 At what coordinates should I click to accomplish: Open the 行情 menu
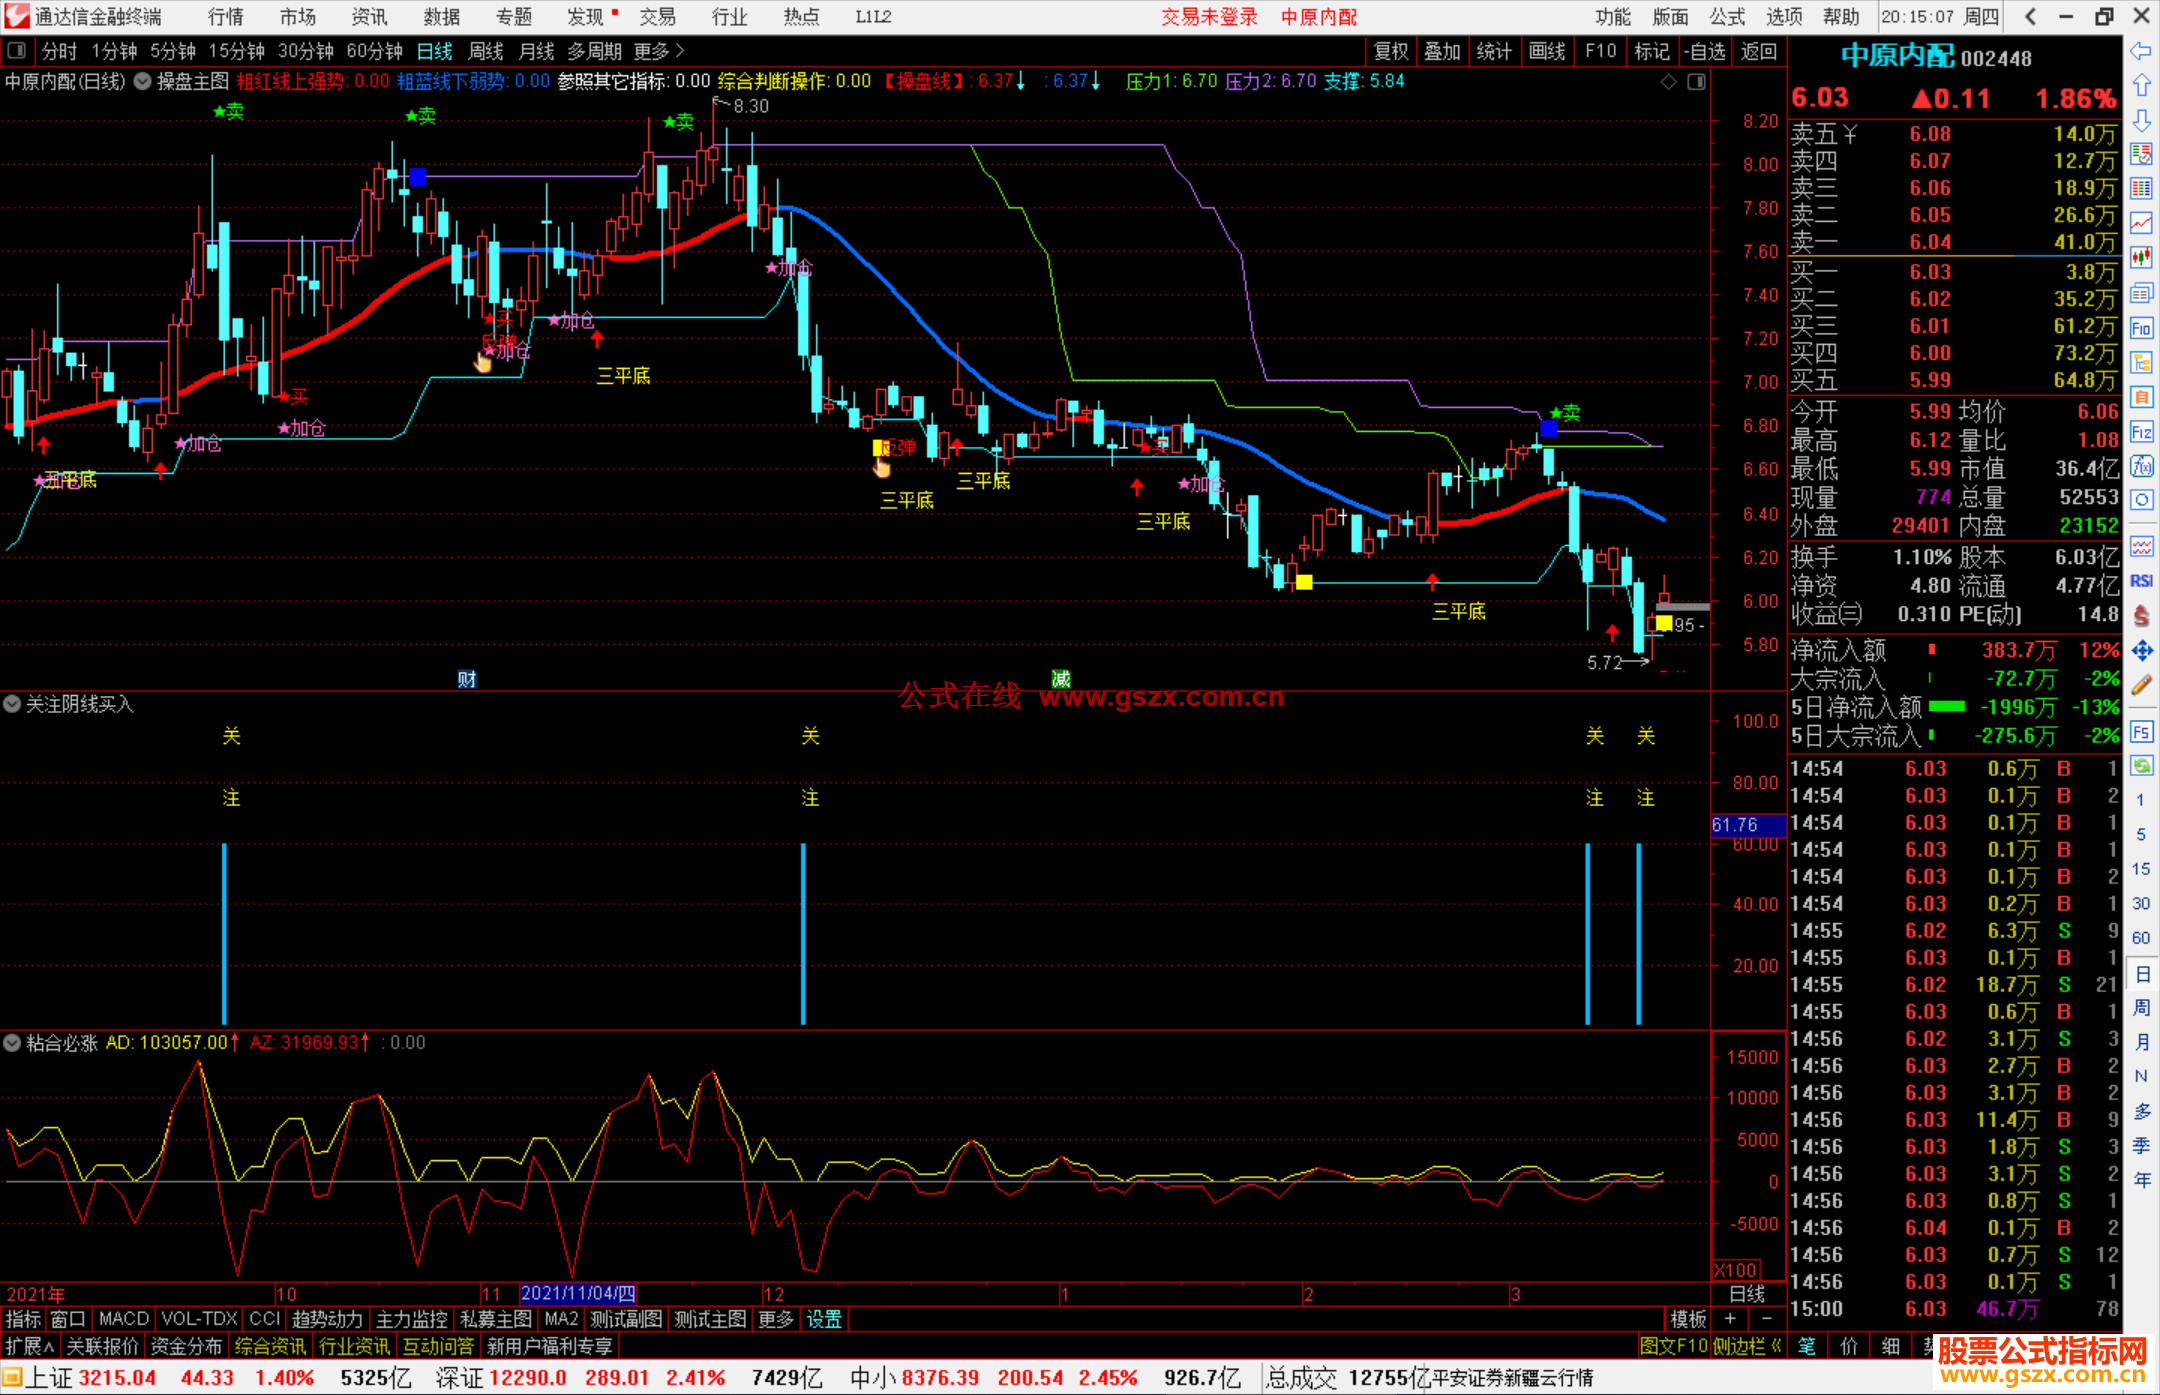225,16
